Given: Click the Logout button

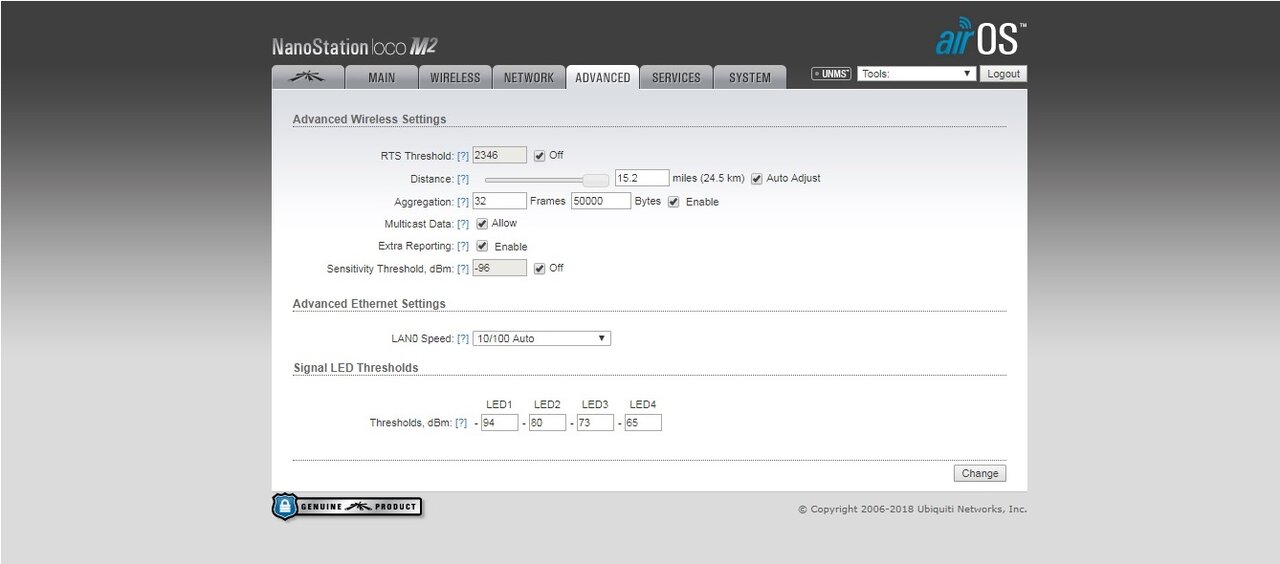Looking at the screenshot, I should coord(1003,74).
